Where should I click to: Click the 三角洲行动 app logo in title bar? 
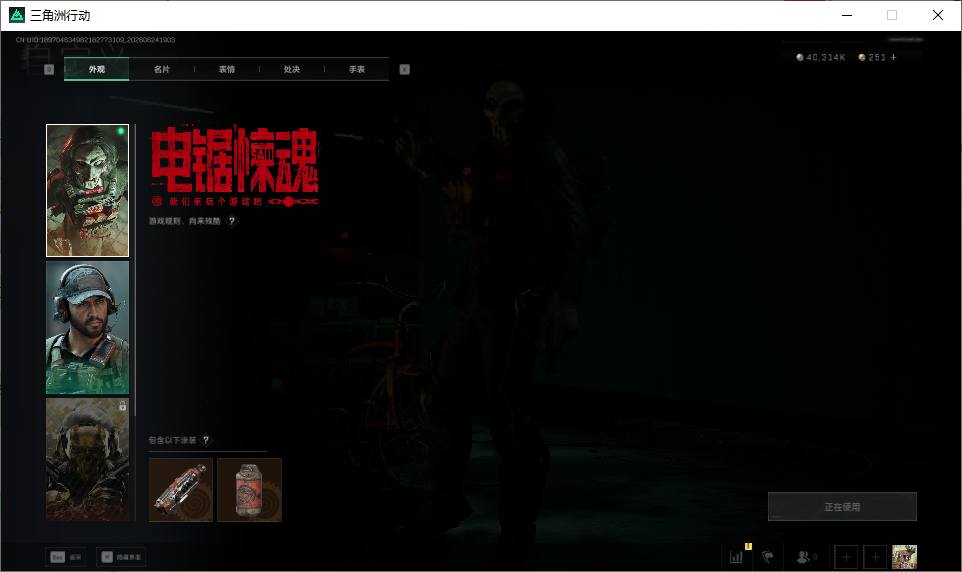click(x=17, y=15)
